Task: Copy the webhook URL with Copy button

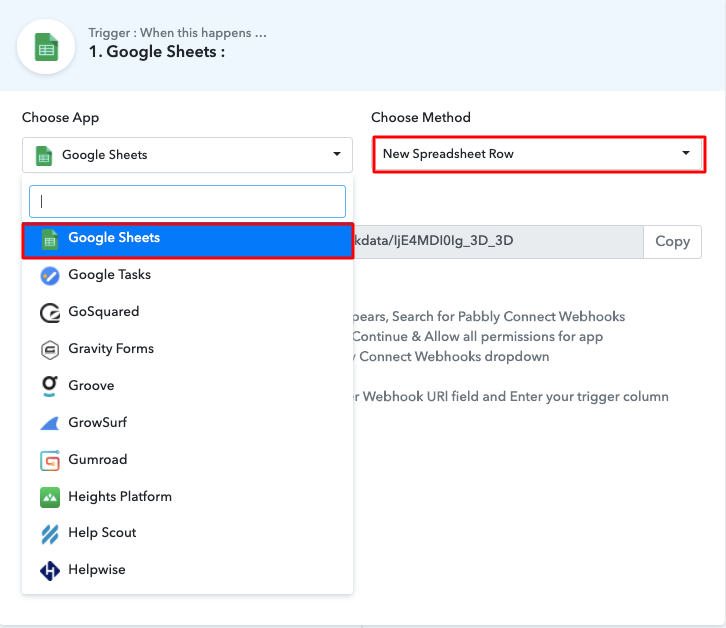Action: point(672,242)
